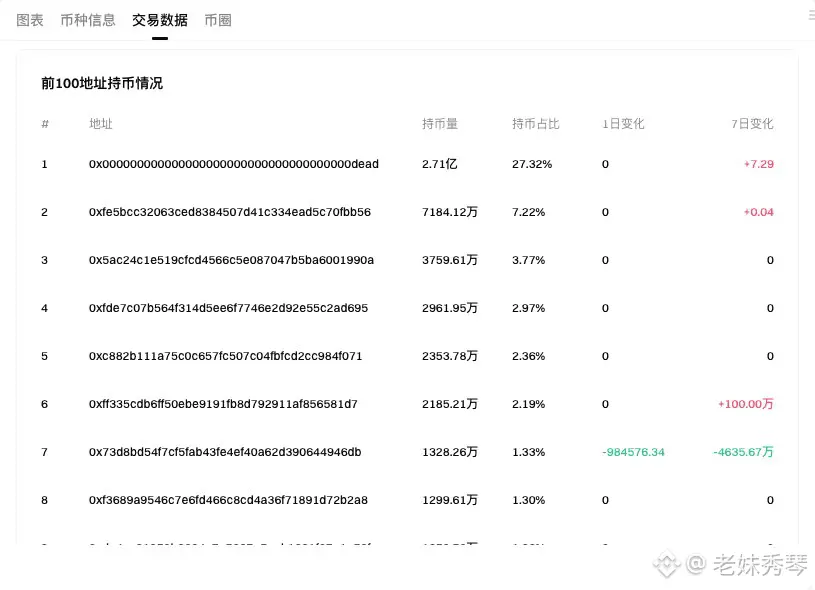Click the 2.36% share value
The image size is (815, 590).
[529, 356]
